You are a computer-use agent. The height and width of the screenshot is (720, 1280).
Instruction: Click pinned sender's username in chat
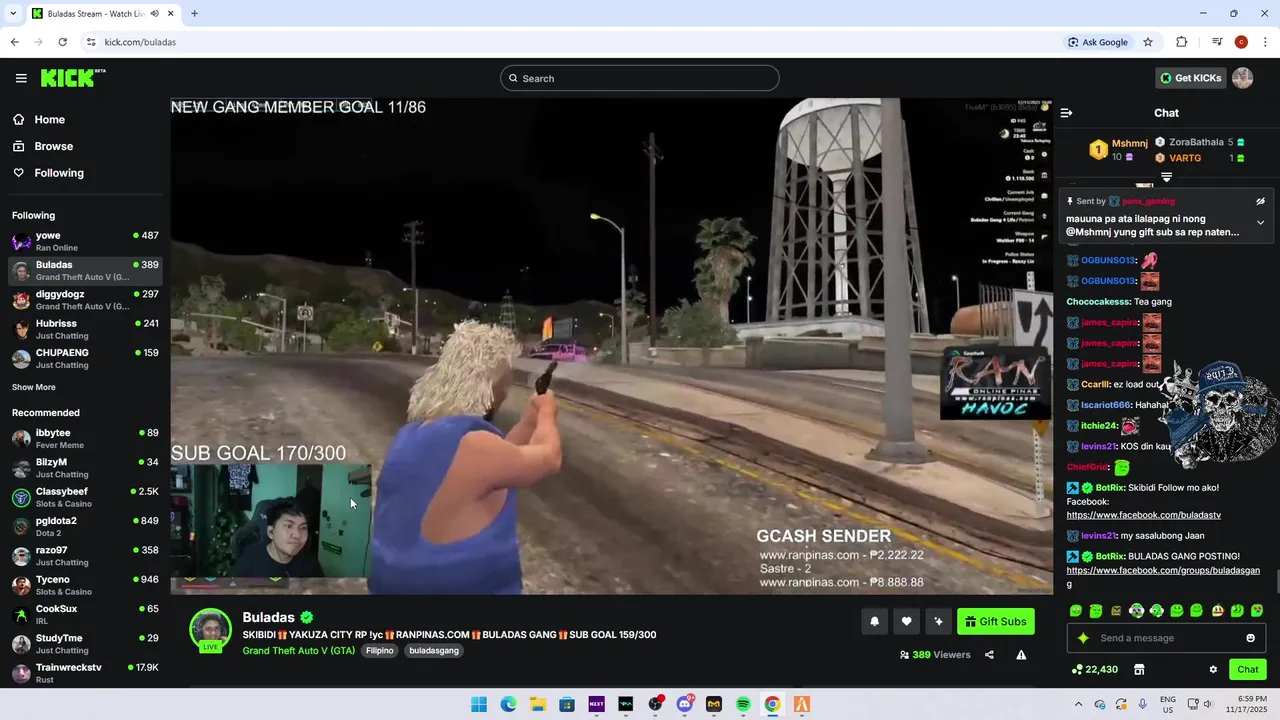pos(1147,201)
